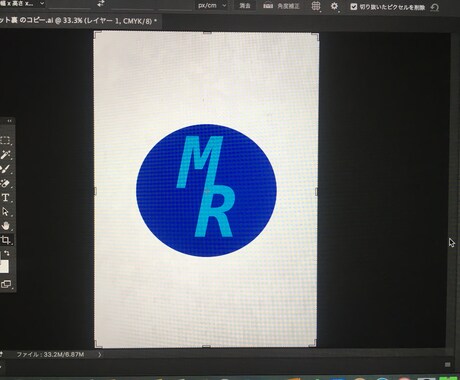This screenshot has height=380, width=460.
Task: Click the crop height input field
Action: pos(131,5)
